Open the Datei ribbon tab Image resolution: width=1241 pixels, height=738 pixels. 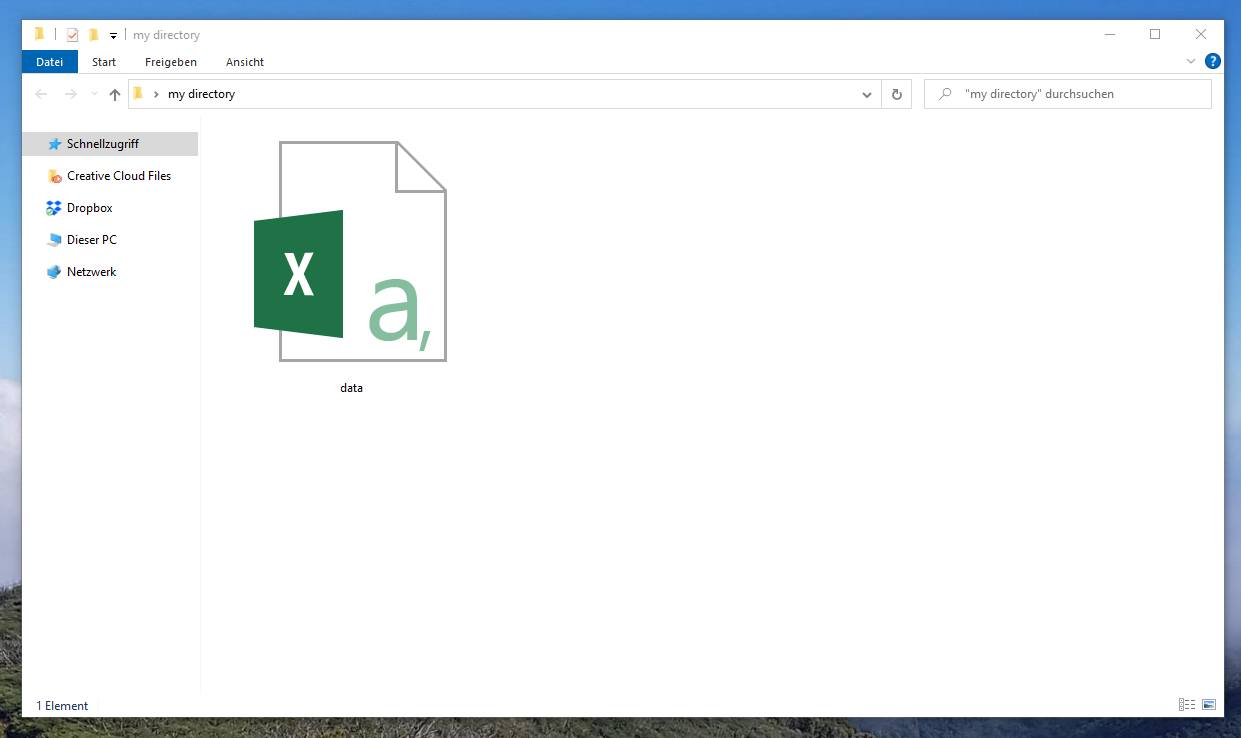50,62
